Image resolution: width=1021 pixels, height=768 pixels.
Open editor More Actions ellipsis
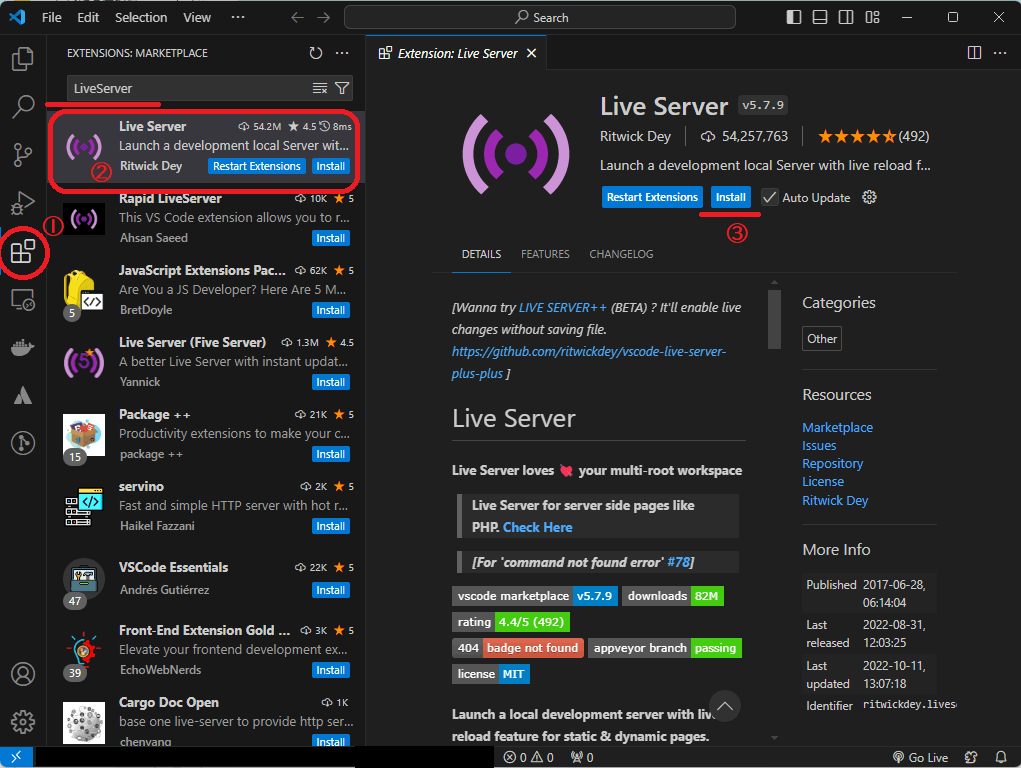tap(1000, 53)
